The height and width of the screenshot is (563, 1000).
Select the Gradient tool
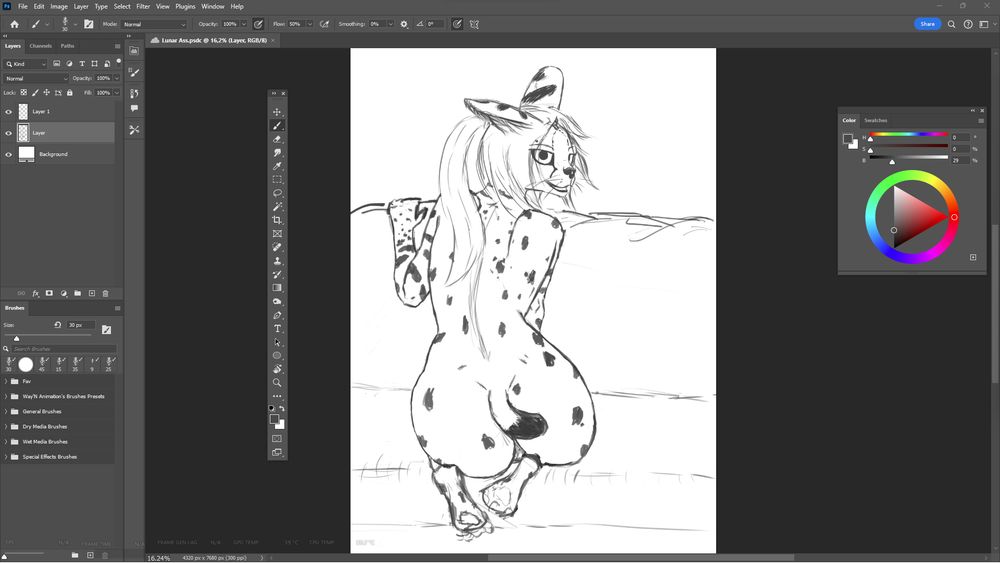(x=277, y=288)
